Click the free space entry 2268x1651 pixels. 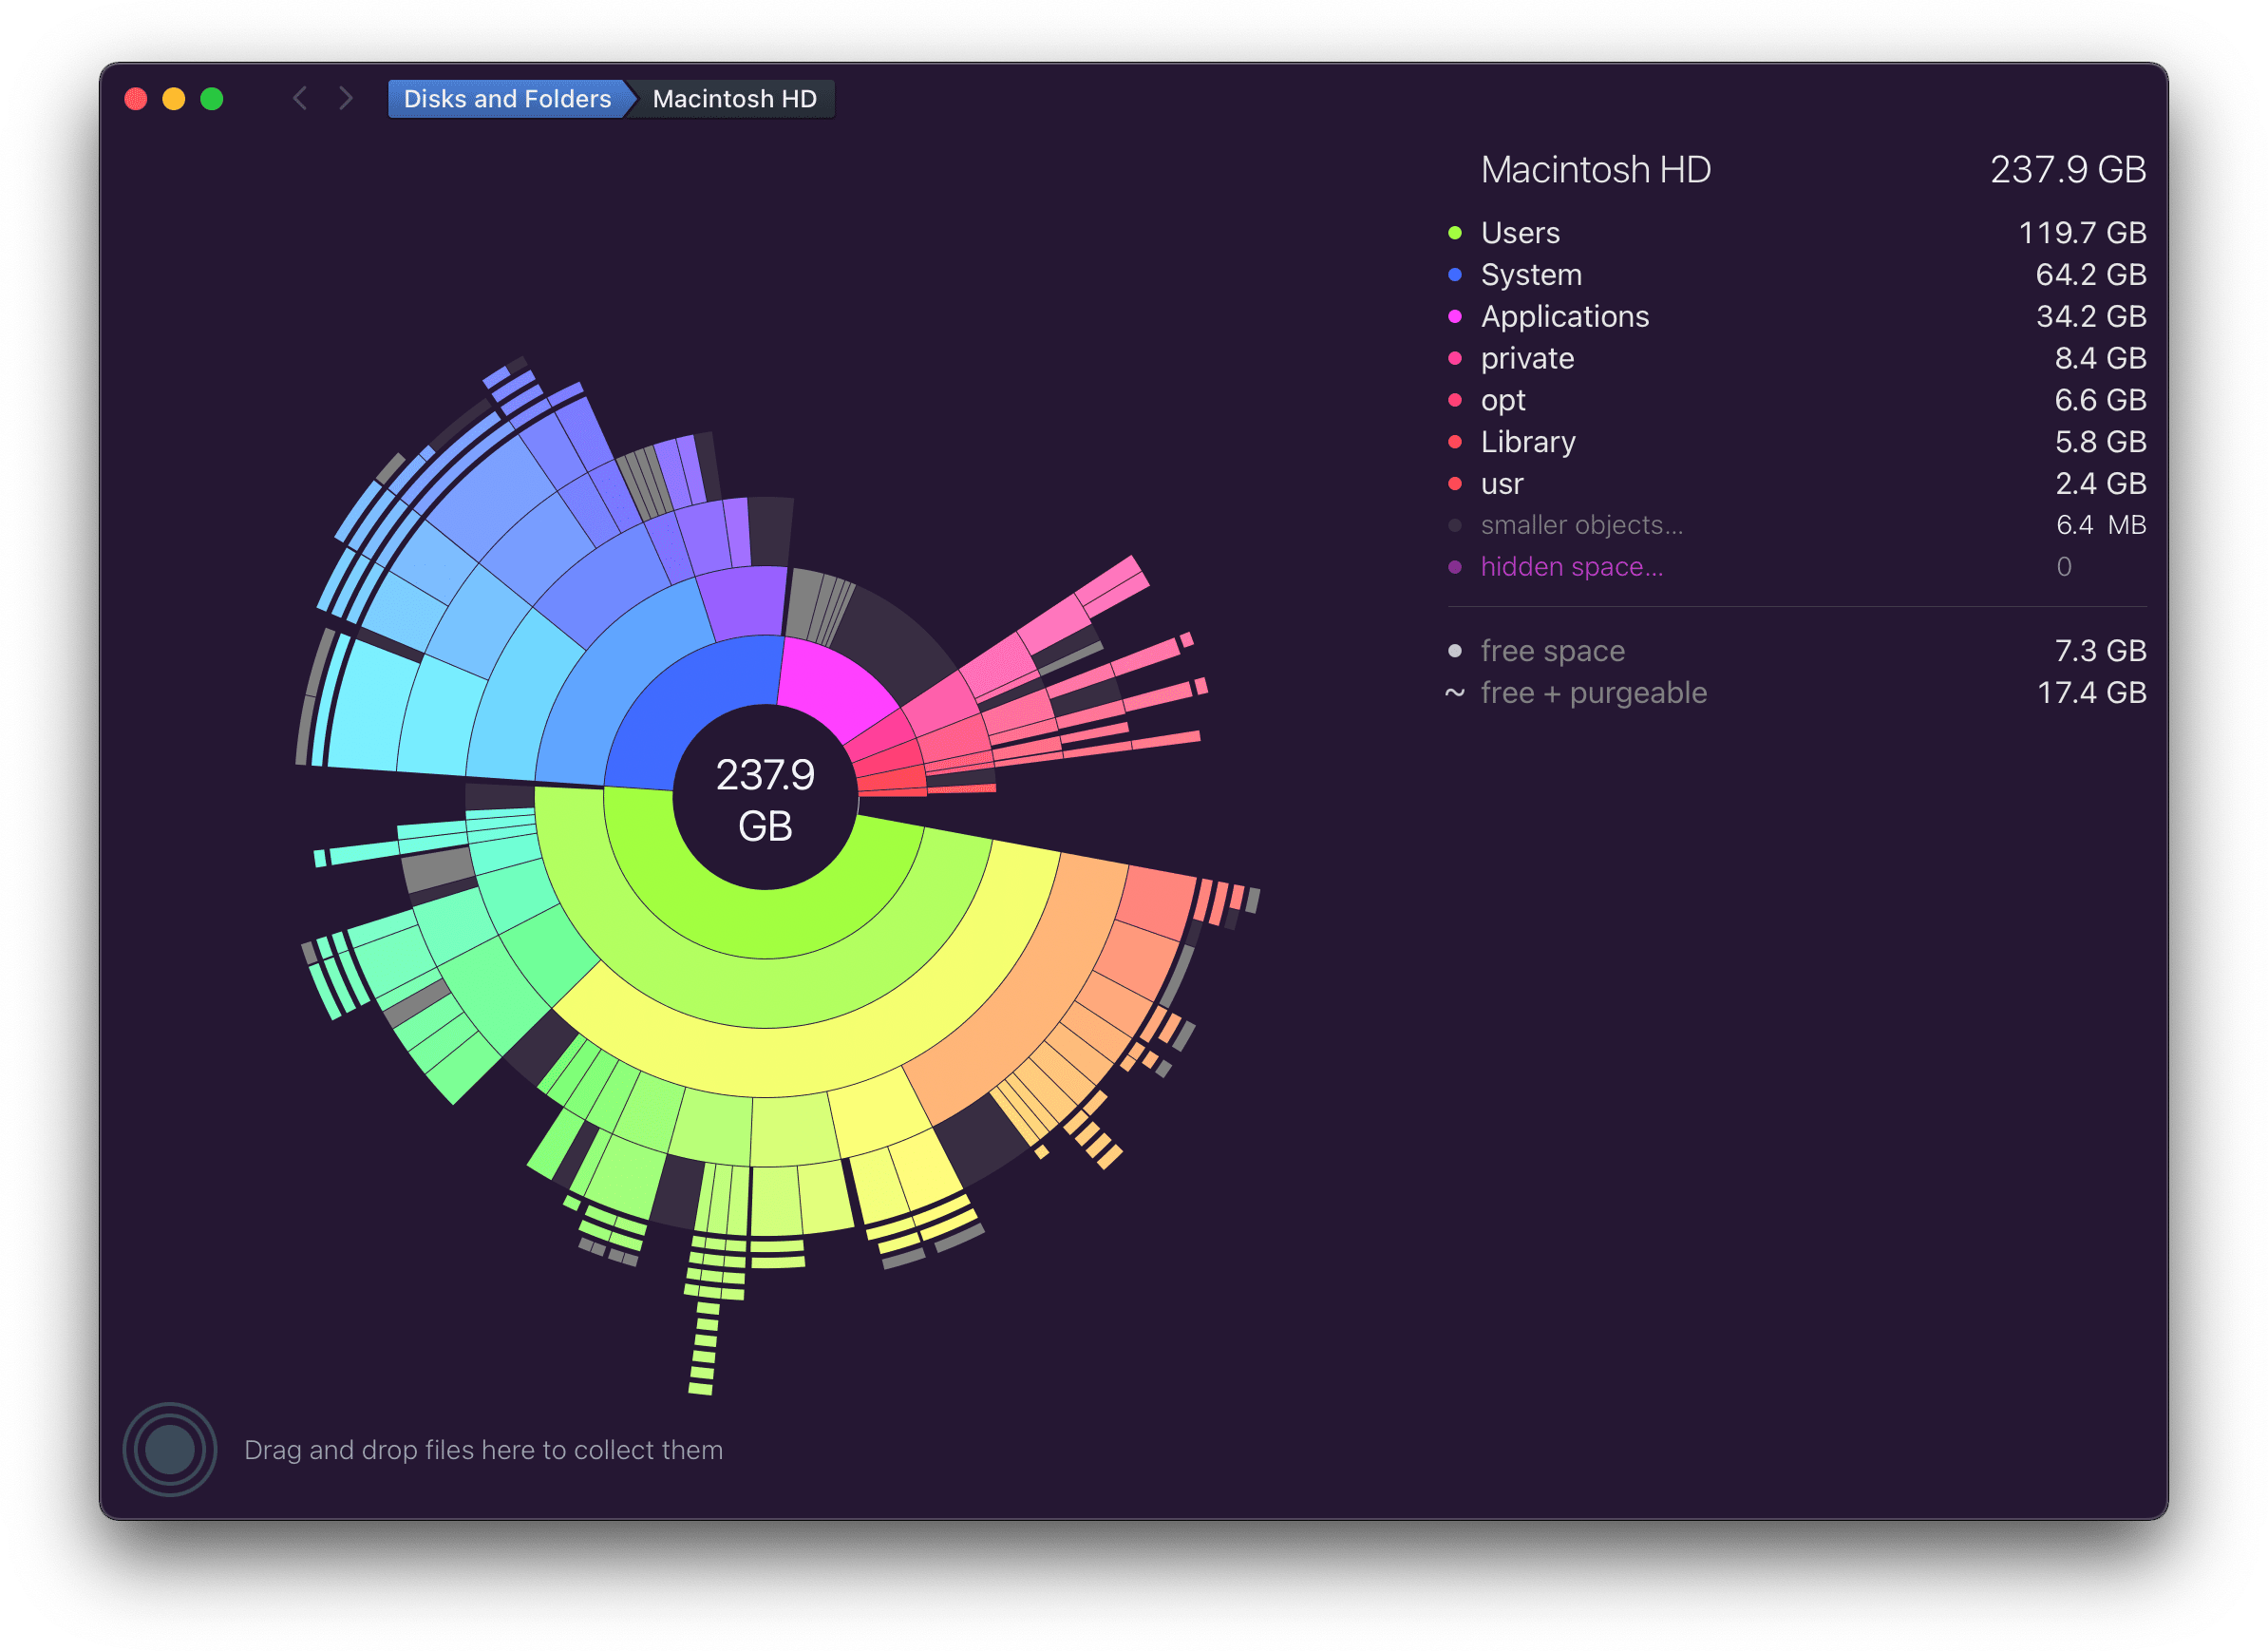[x=1552, y=650]
